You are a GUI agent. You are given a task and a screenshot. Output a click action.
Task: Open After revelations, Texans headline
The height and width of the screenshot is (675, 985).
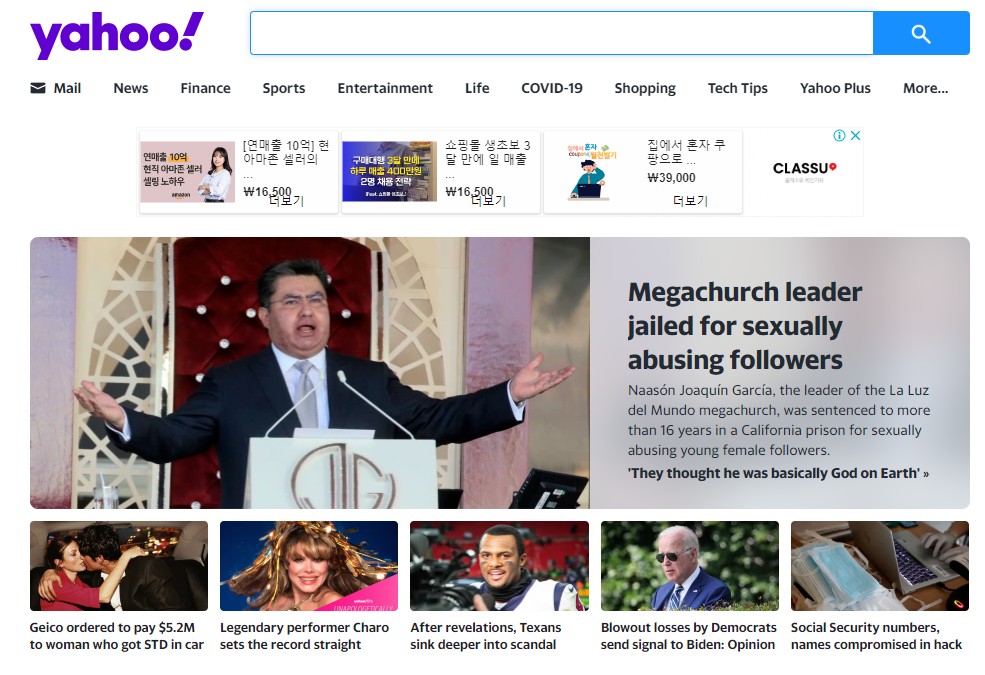pyautogui.click(x=486, y=636)
